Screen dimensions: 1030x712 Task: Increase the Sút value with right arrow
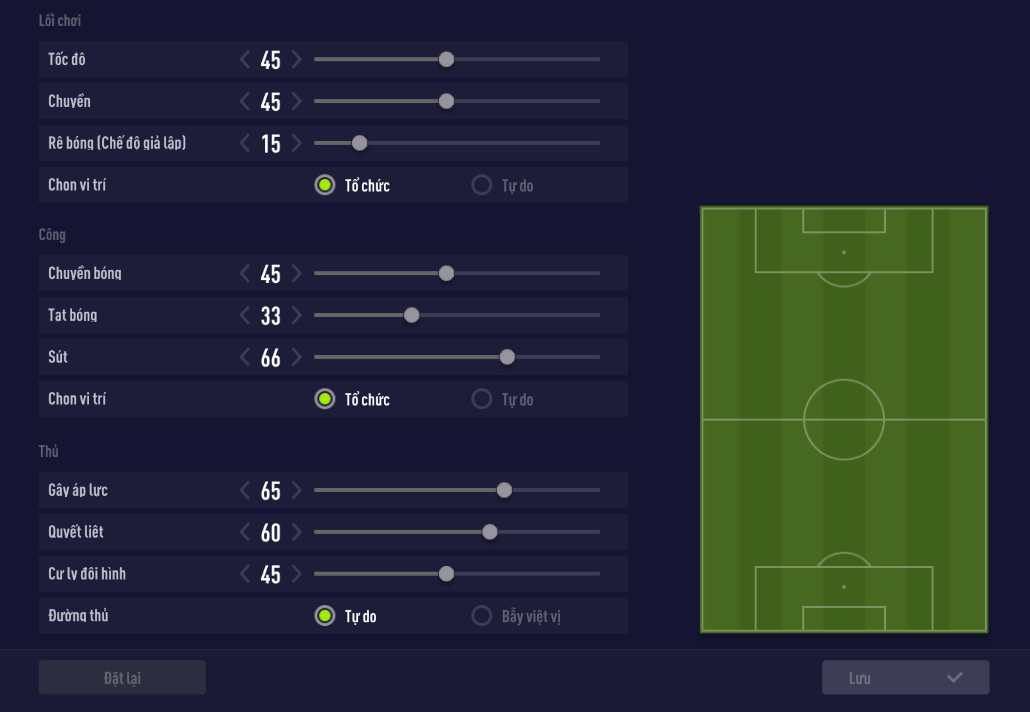[x=296, y=357]
